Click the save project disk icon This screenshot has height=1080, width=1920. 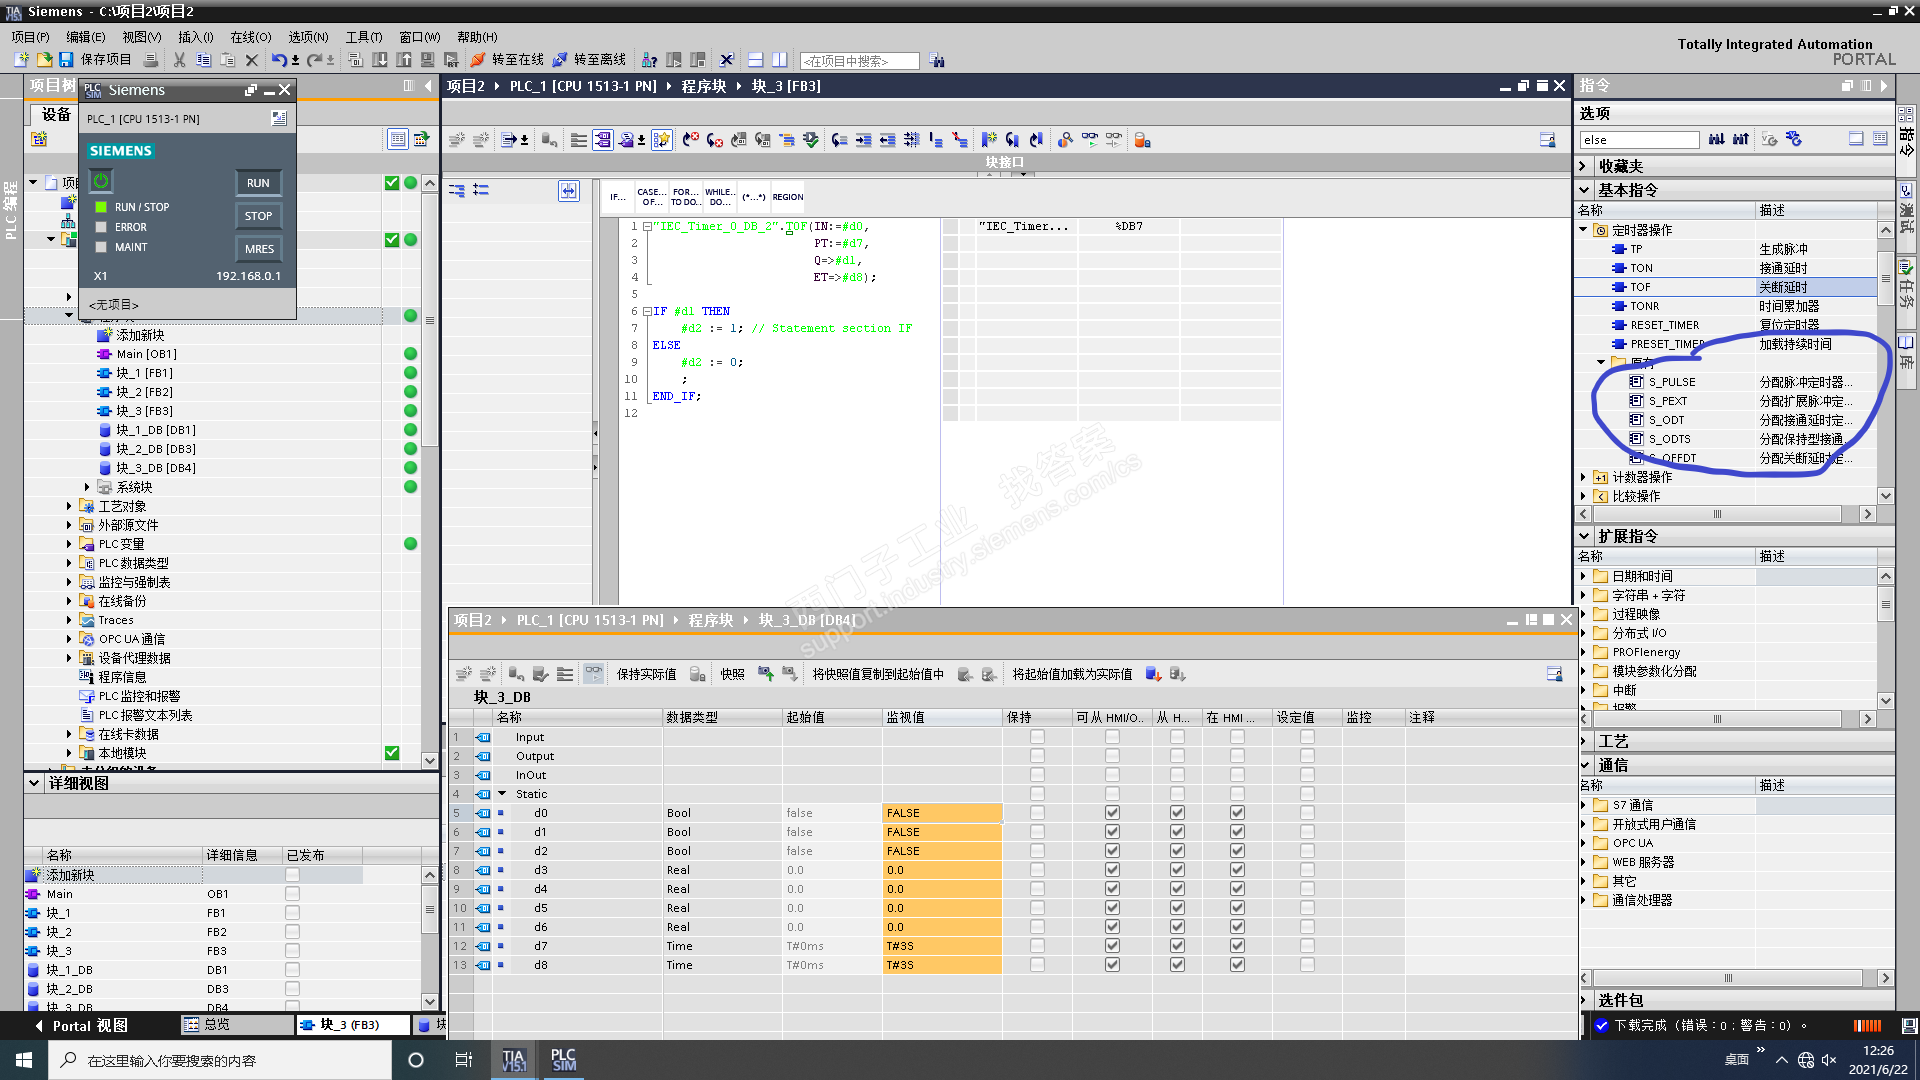click(66, 60)
